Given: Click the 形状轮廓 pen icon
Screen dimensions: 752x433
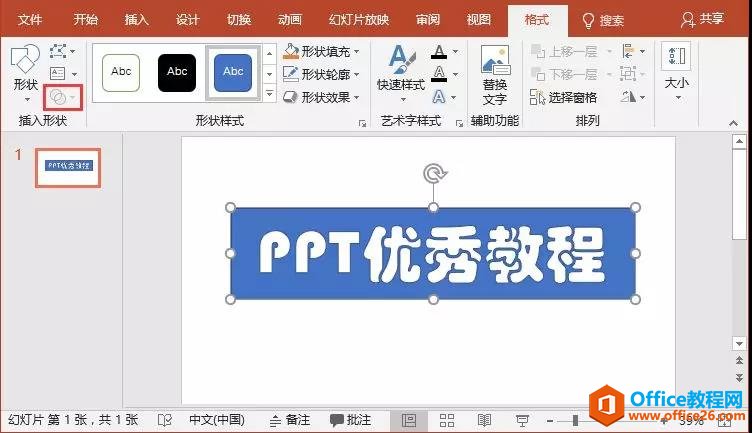Looking at the screenshot, I should tap(291, 74).
